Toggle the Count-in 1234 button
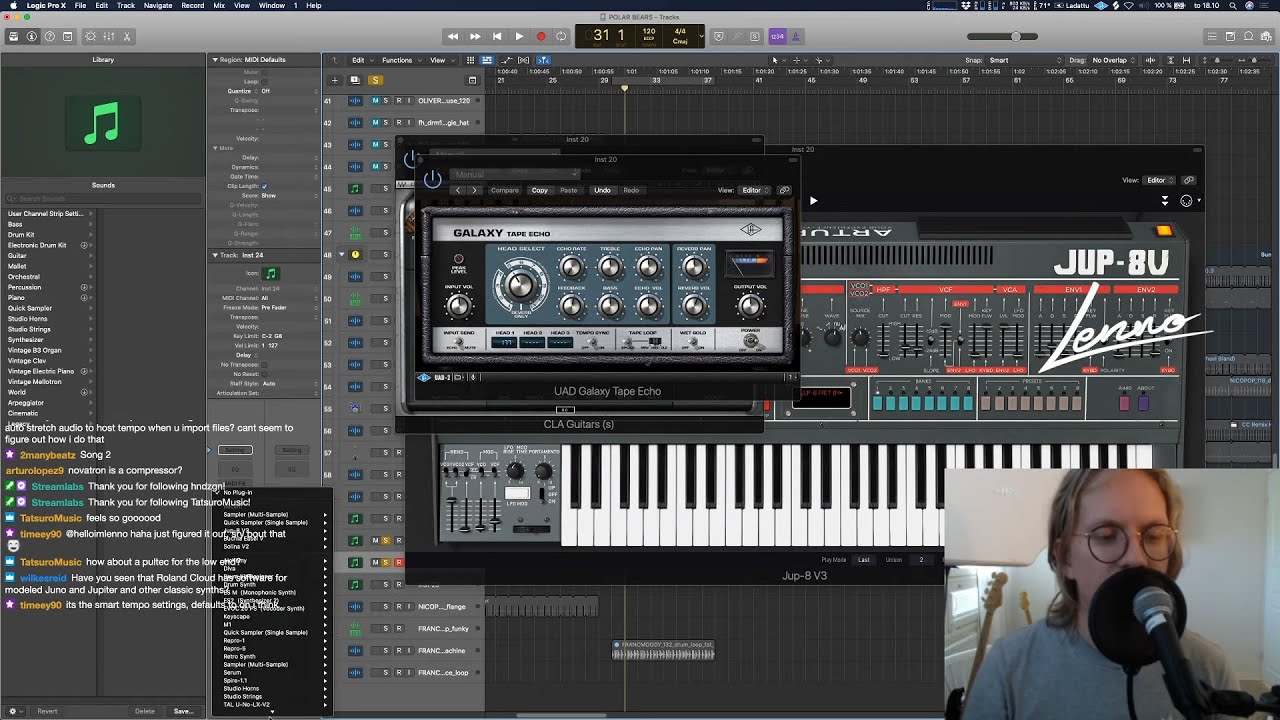The height and width of the screenshot is (720, 1280). click(x=777, y=36)
